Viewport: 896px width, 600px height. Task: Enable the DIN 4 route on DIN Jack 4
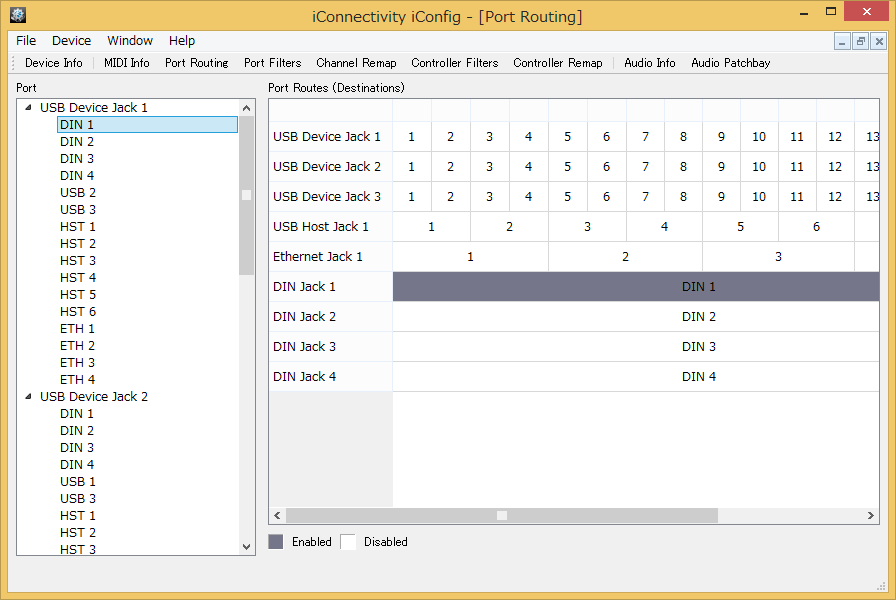[636, 377]
